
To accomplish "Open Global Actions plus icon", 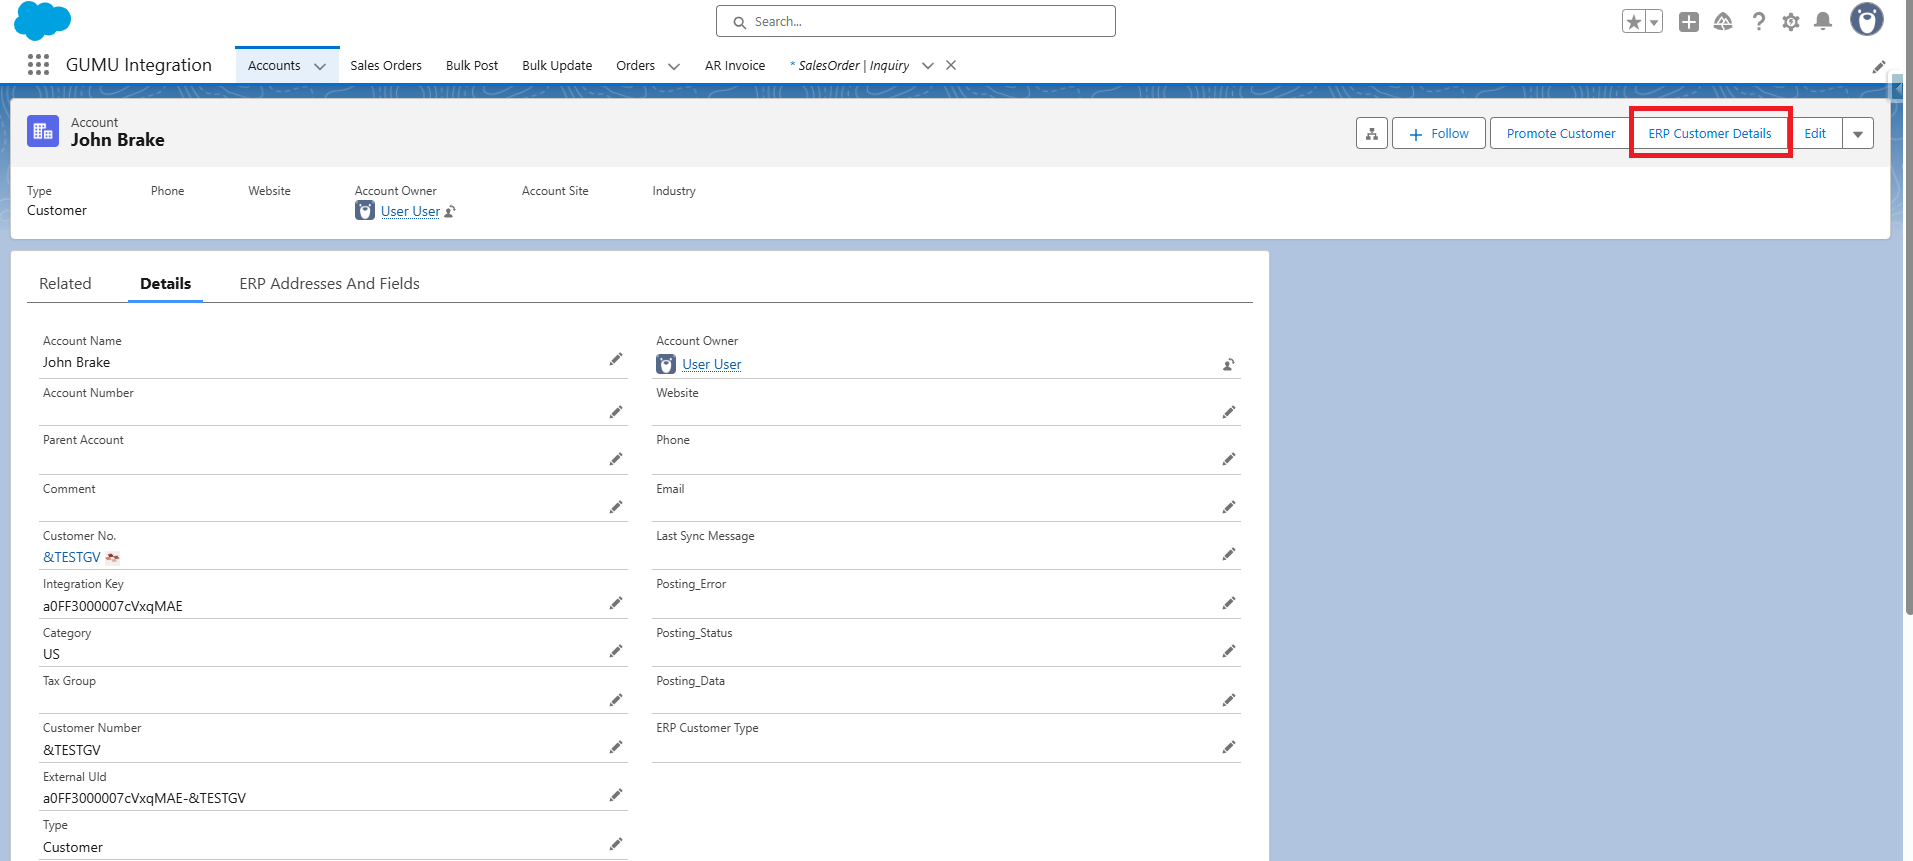I will pos(1689,22).
